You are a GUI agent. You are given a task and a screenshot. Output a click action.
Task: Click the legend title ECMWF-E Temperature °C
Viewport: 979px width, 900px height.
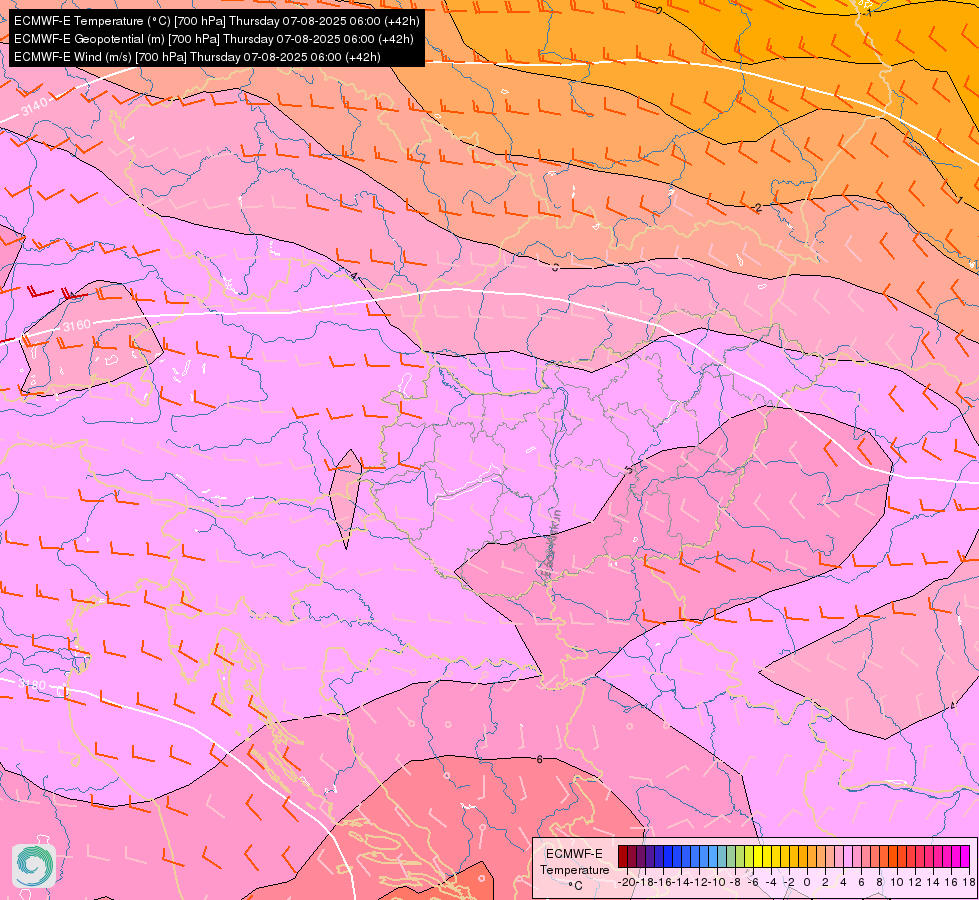click(x=574, y=869)
